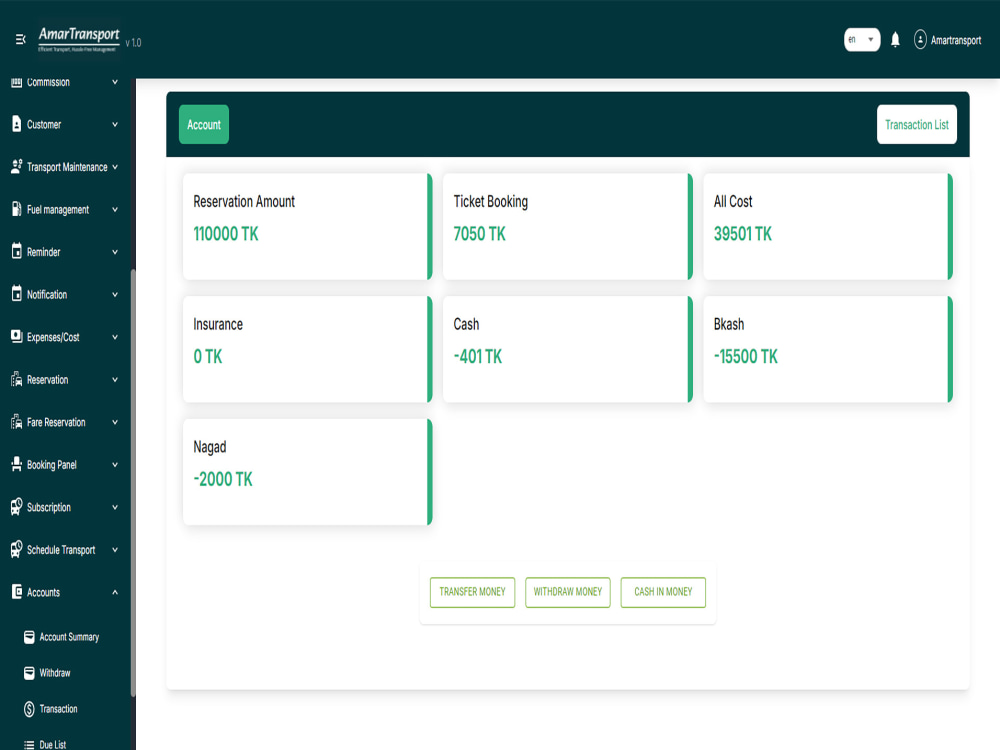The width and height of the screenshot is (1000, 750).
Task: Open the Transaction List button
Action: point(916,124)
